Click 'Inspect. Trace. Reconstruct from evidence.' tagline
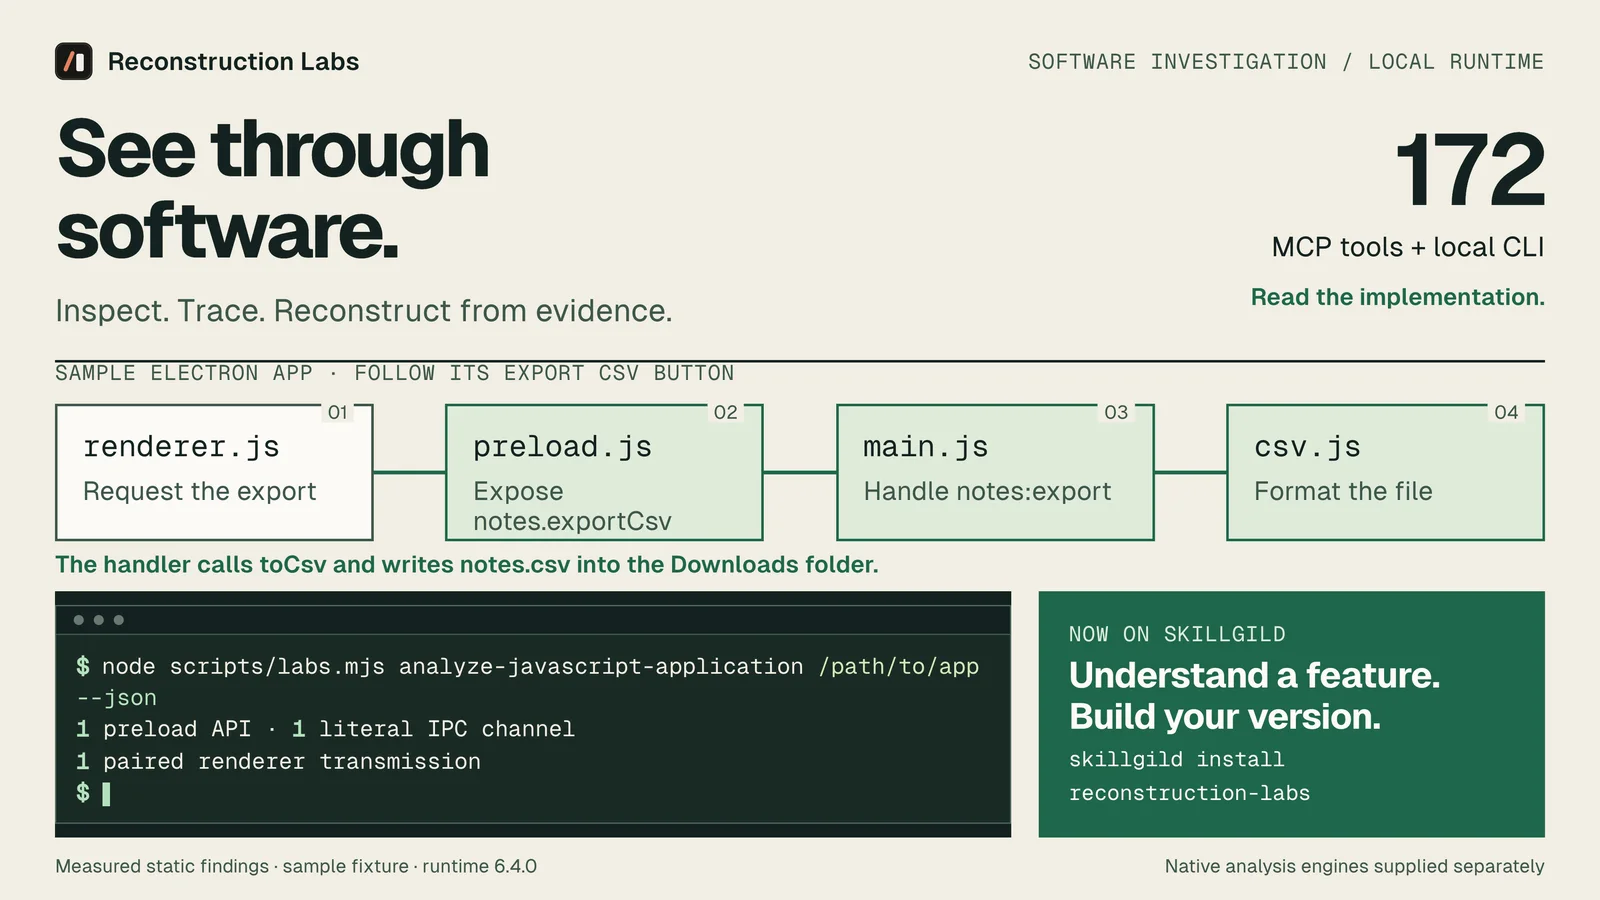 [x=364, y=311]
